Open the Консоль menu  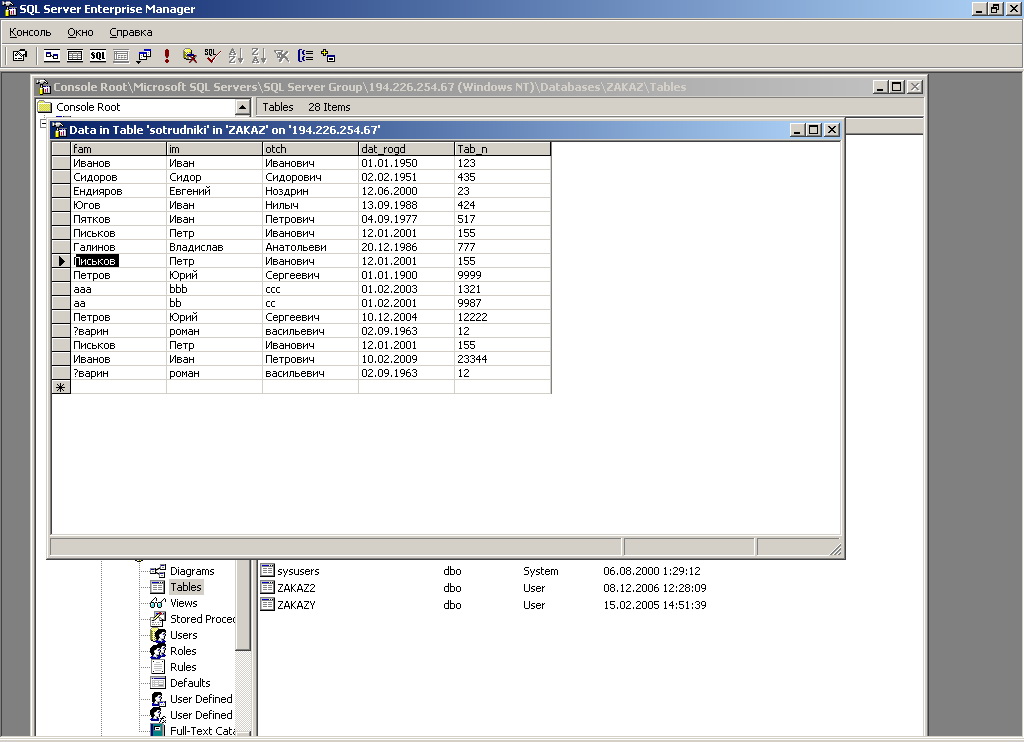tap(30, 32)
